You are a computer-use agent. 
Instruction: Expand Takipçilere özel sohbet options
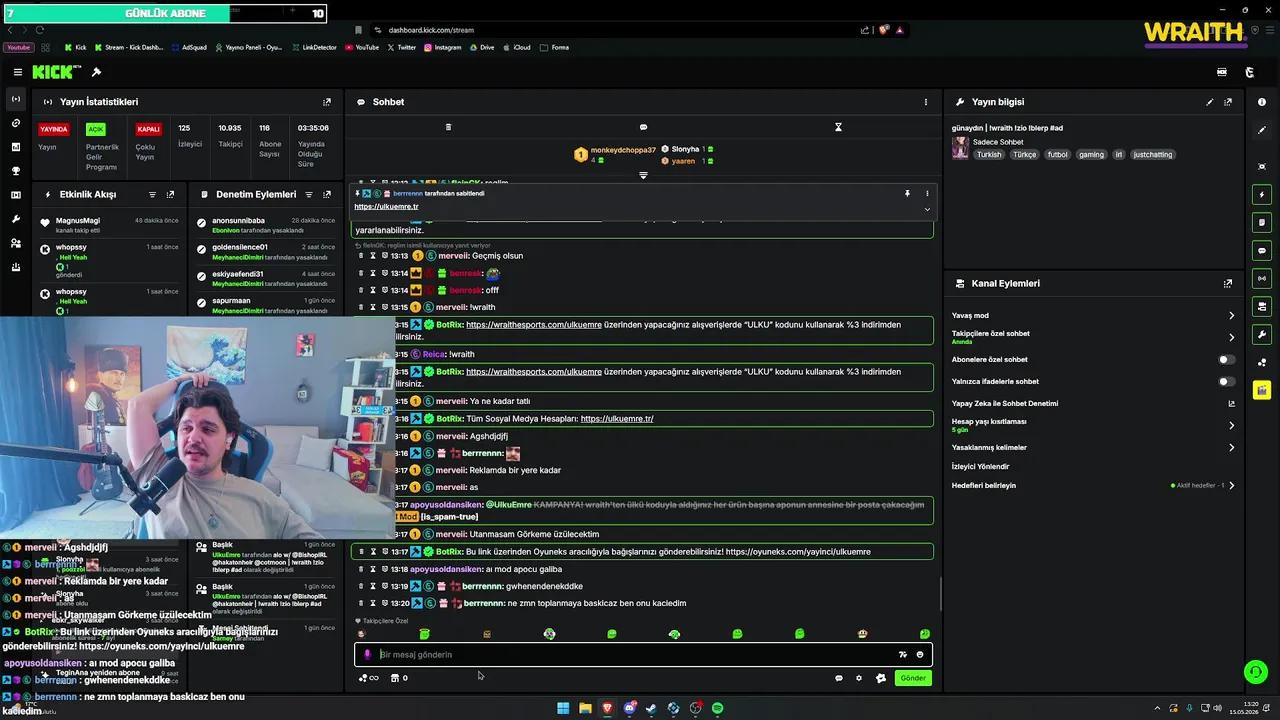click(1231, 338)
